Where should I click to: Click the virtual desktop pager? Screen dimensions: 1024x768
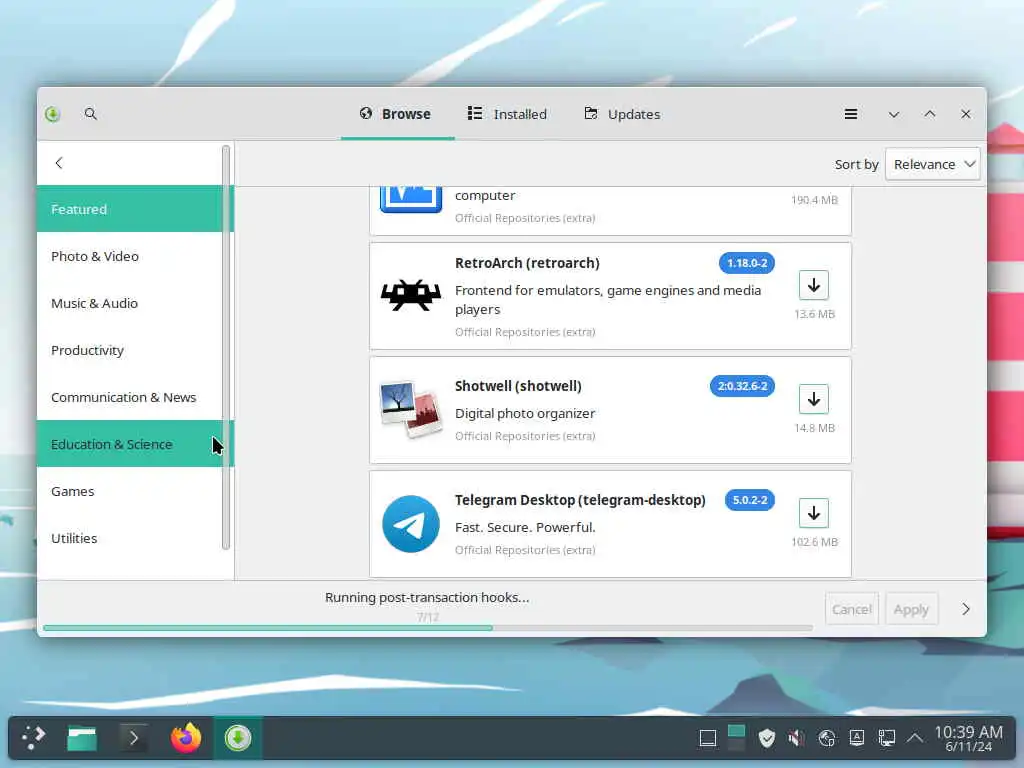(737, 738)
